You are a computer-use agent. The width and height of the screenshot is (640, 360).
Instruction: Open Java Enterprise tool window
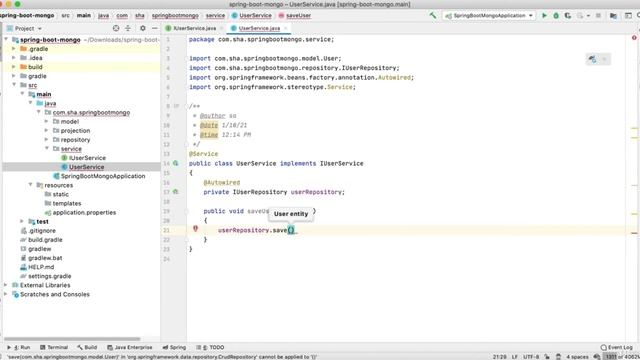click(130, 347)
